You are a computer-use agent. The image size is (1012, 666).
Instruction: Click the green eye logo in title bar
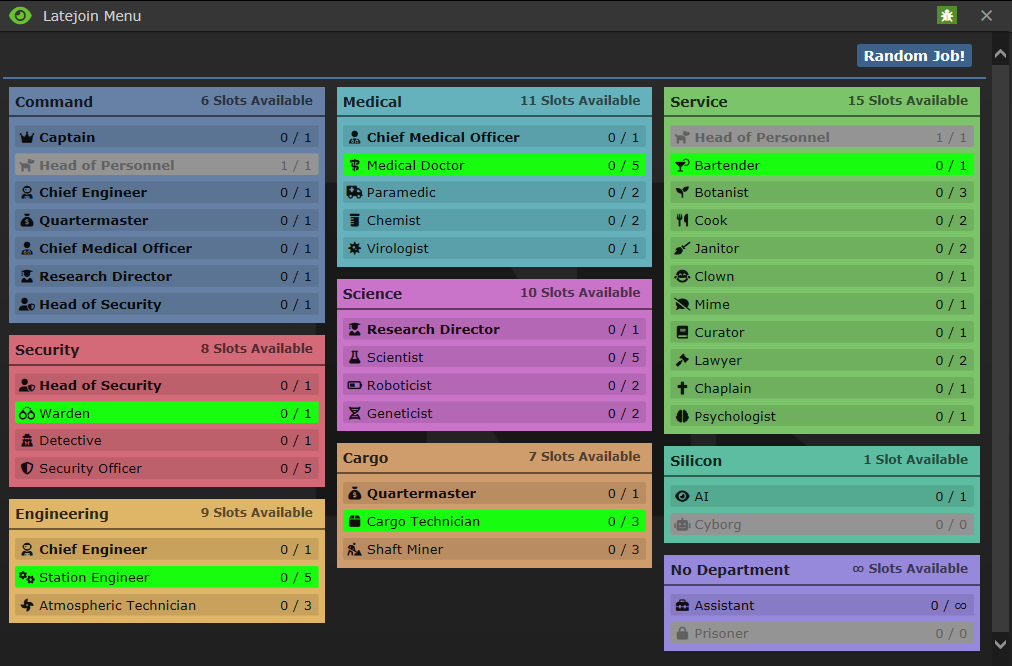pos(20,15)
